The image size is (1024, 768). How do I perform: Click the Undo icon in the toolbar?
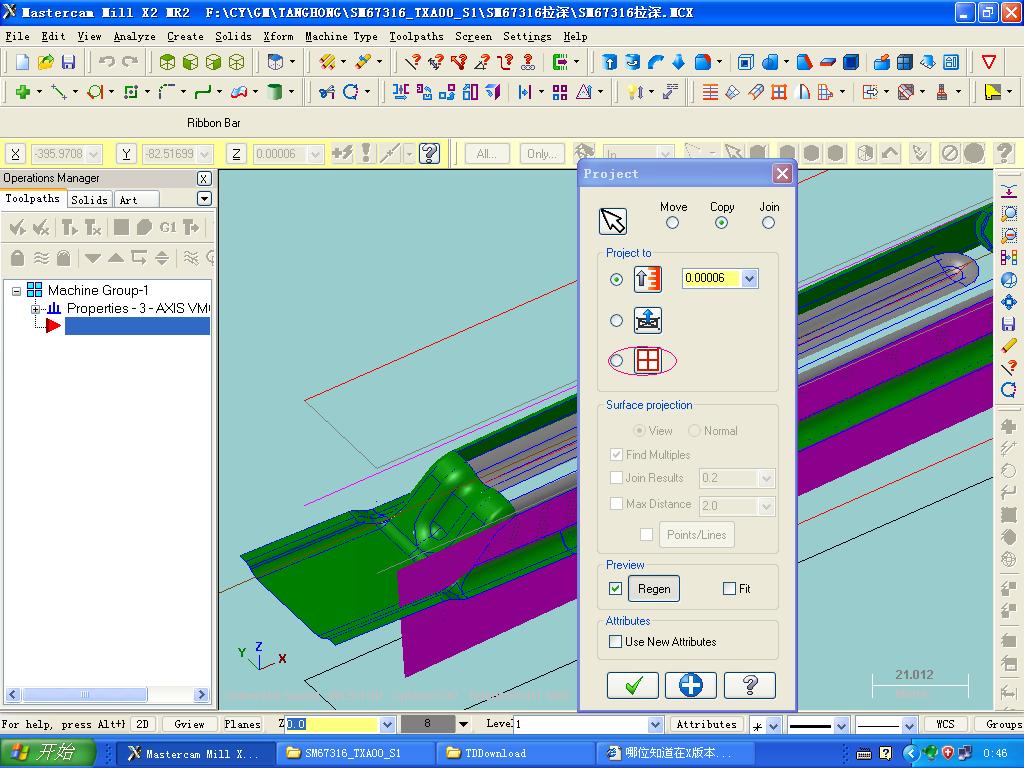point(106,62)
